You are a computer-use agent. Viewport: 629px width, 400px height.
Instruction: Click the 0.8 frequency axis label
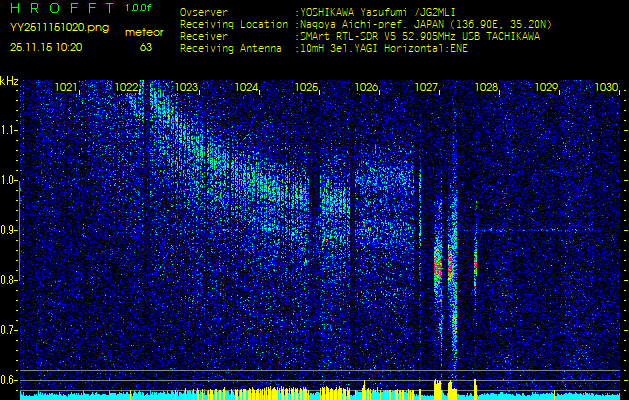tap(8, 280)
